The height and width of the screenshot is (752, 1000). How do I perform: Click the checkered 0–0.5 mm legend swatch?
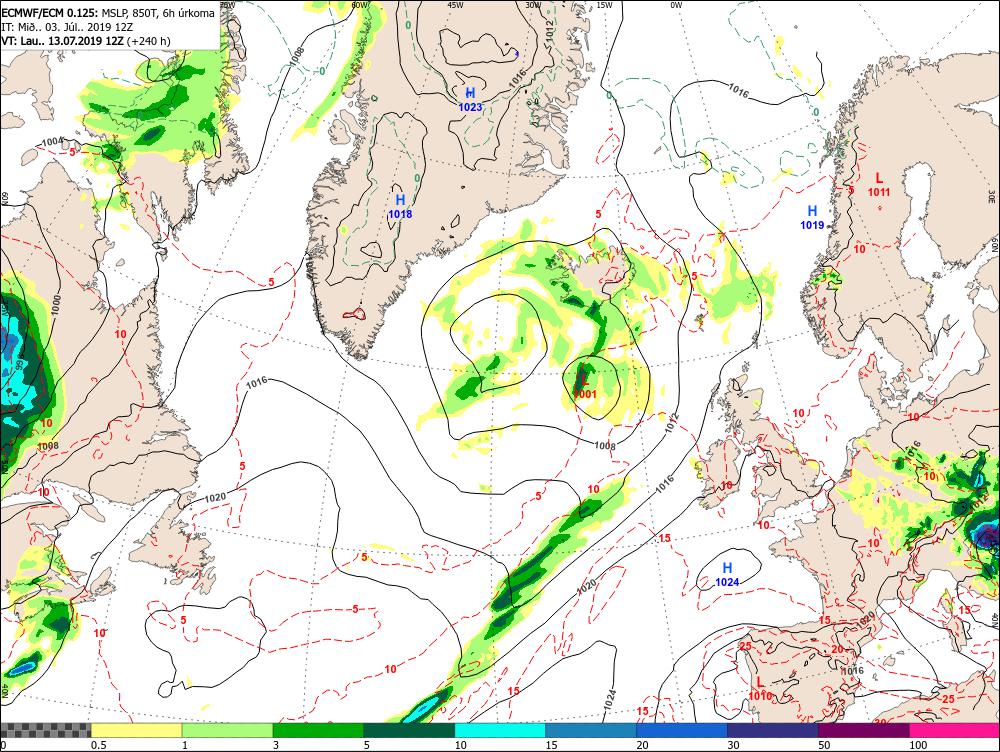(46, 730)
